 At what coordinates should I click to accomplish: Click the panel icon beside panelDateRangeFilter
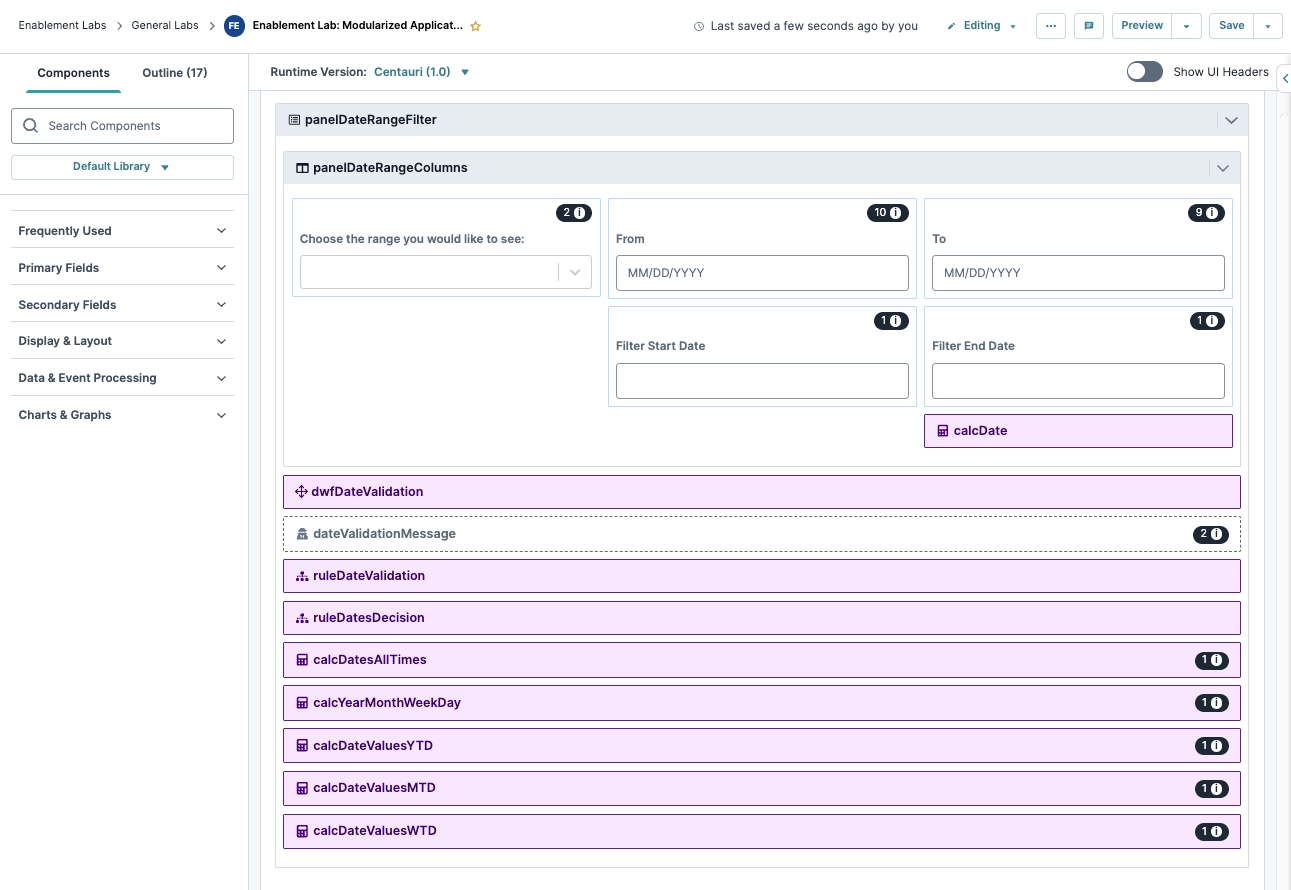[x=294, y=119]
